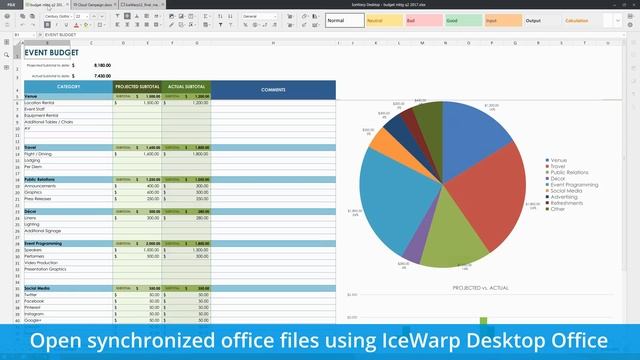This screenshot has width=640, height=360.
Task: Select the EVENT BUDGET title cell
Action: (47, 52)
